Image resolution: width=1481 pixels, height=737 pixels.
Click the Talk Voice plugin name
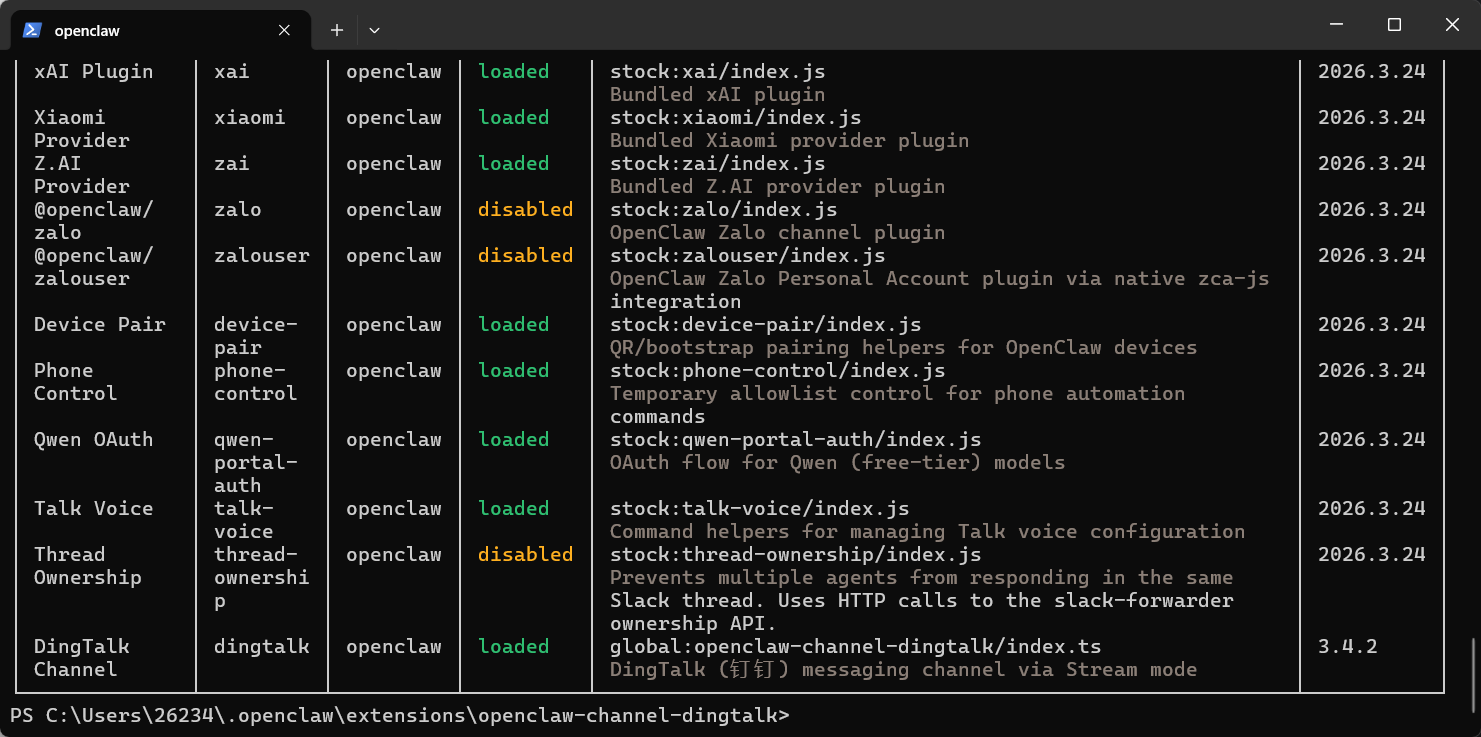[93, 509]
